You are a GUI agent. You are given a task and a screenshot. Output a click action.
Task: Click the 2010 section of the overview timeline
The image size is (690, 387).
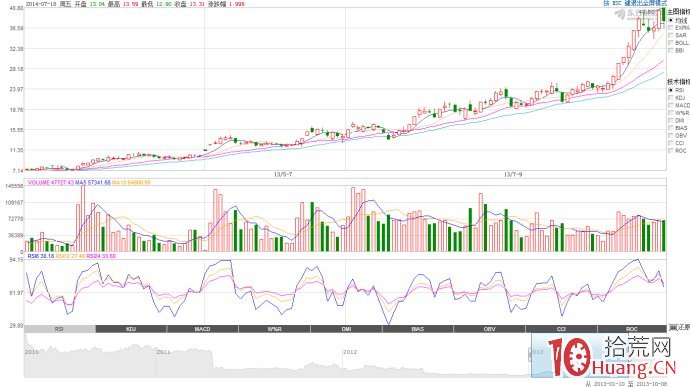point(32,352)
